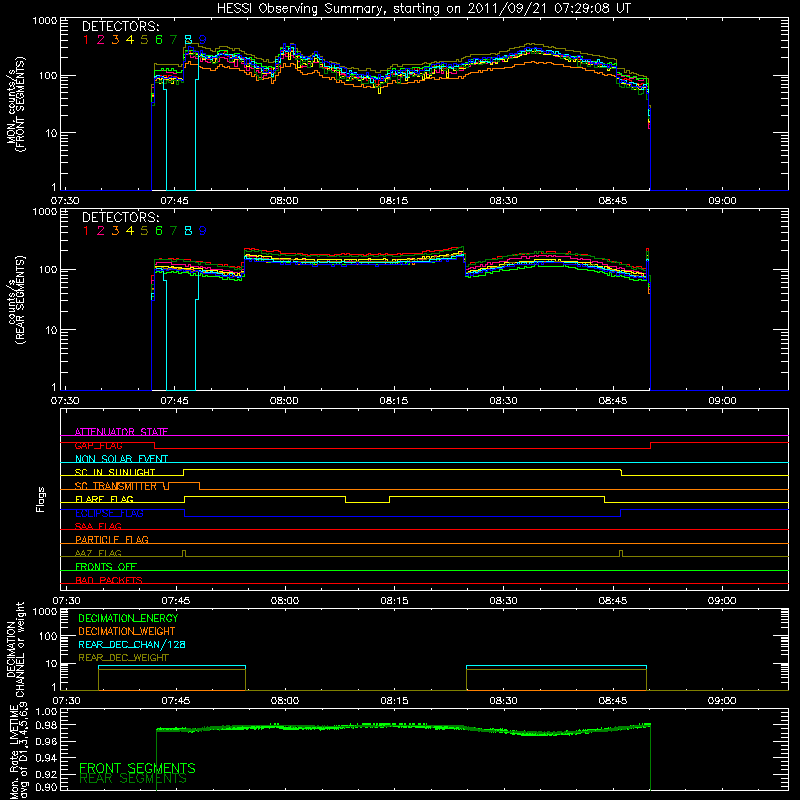Click orange detector 3 in rear segments legend

115,231
